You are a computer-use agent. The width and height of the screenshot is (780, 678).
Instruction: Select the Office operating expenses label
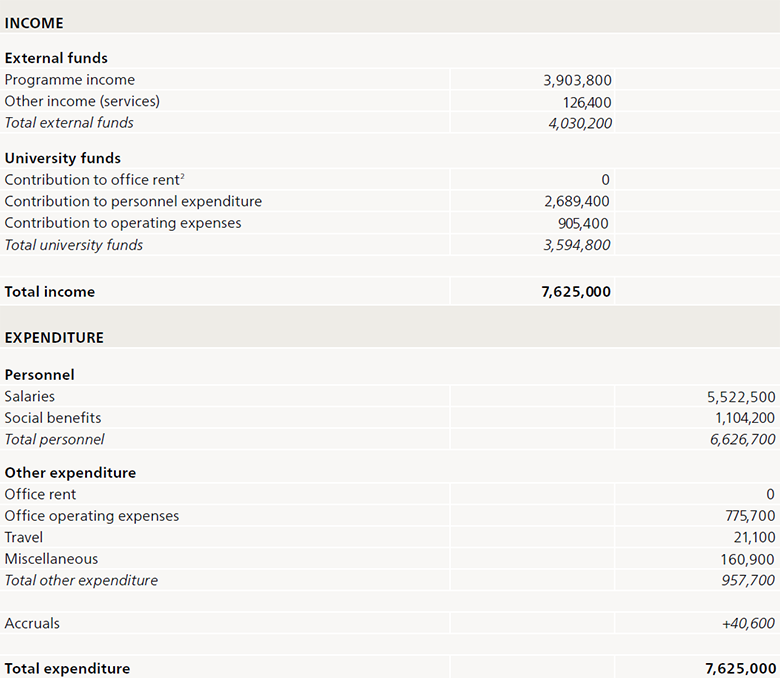click(x=92, y=516)
